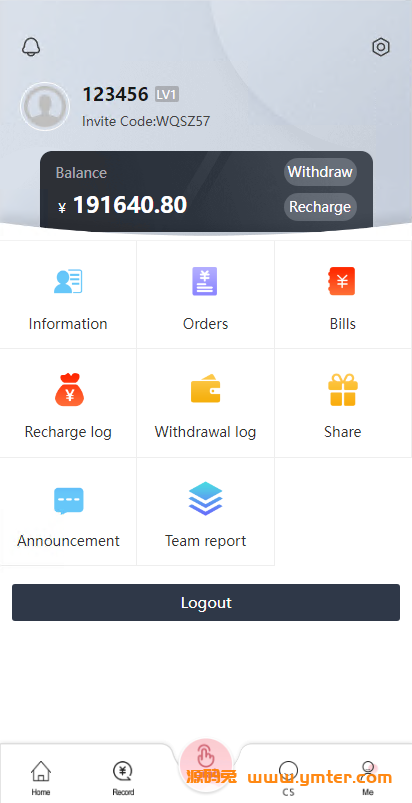Viewport: 412px width, 803px height.
Task: Open the Orders receipt icon
Action: pyautogui.click(x=205, y=281)
